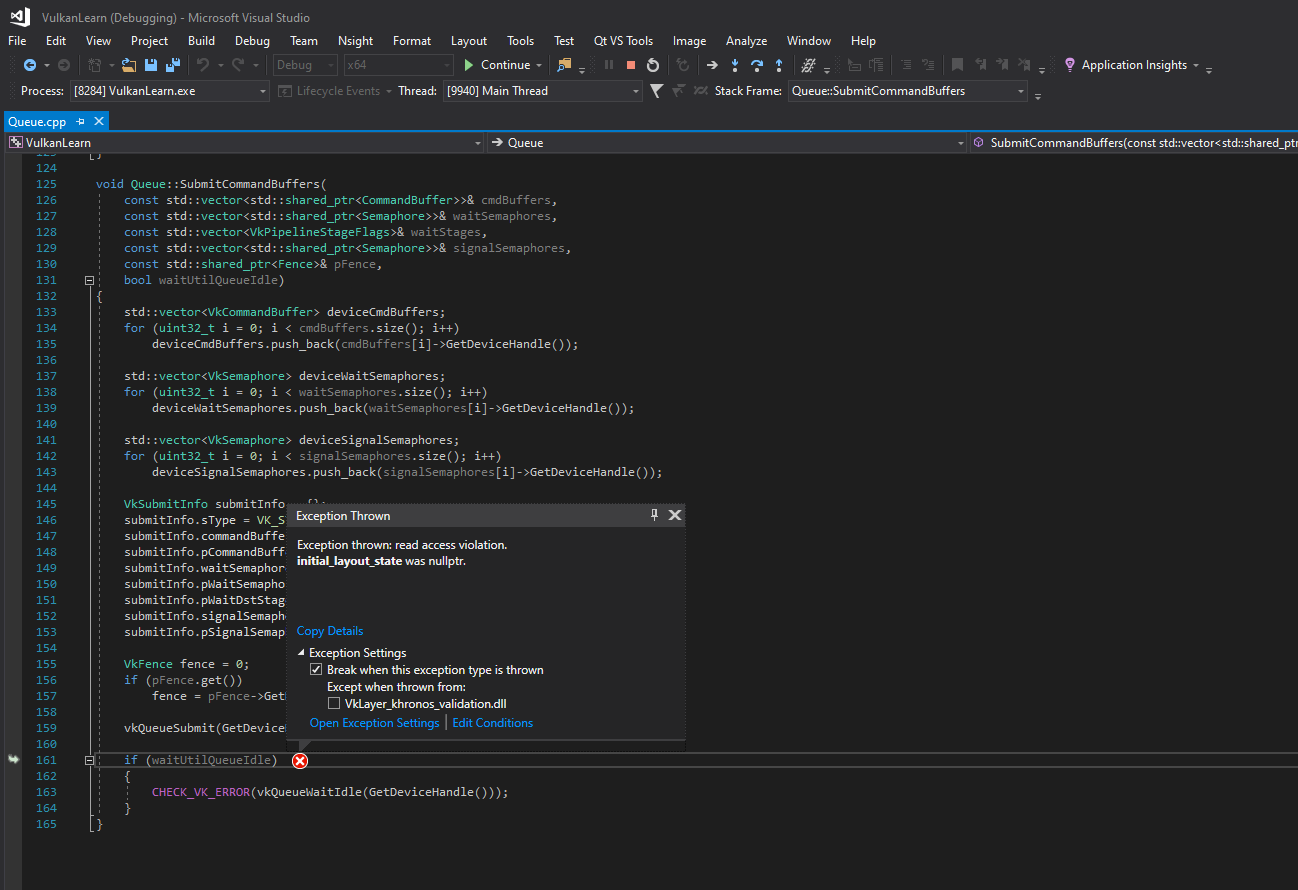Viewport: 1298px width, 890px height.
Task: Click the Step Out icon
Action: coord(780,65)
